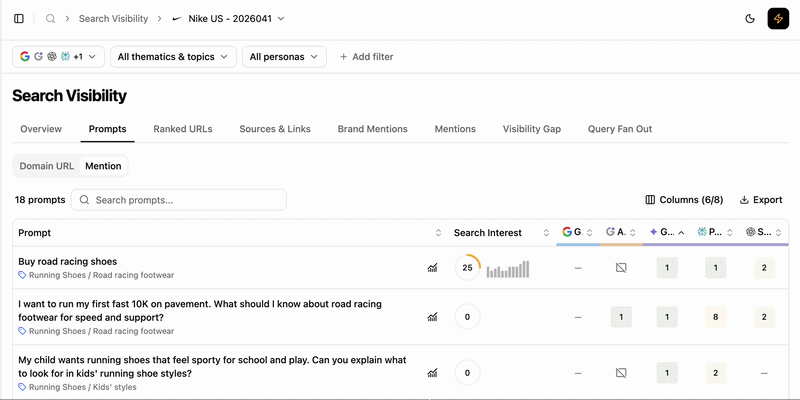Image resolution: width=800 pixels, height=400 pixels.
Task: Open the lightning bolt profile button
Action: pos(778,19)
